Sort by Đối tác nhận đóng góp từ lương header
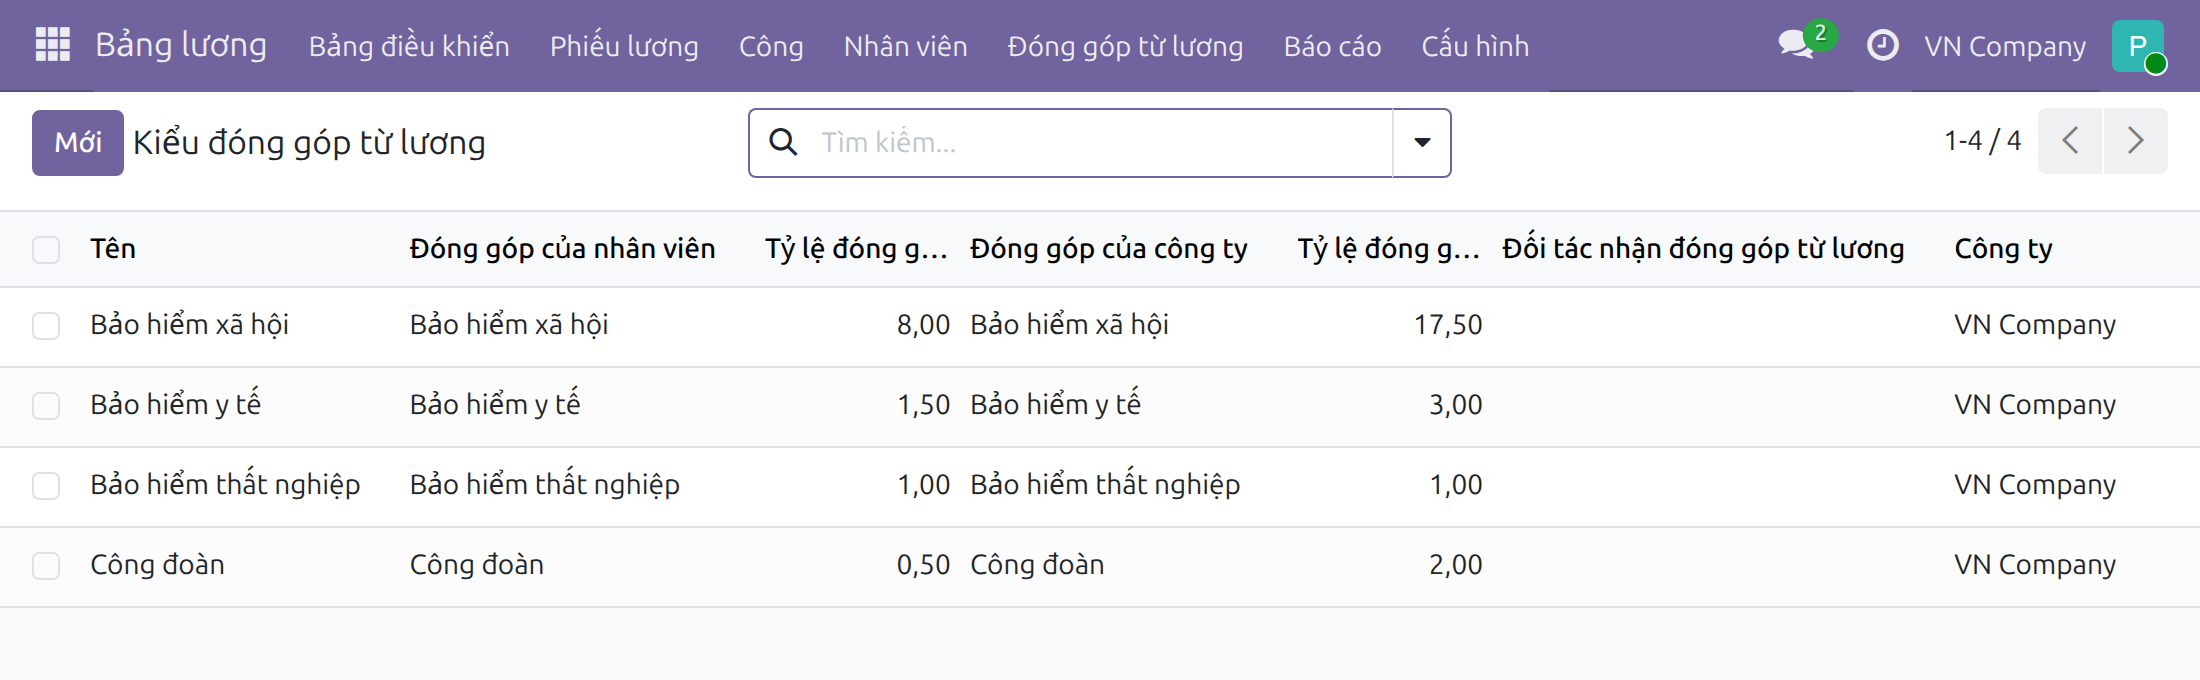This screenshot has width=2200, height=680. [1703, 248]
